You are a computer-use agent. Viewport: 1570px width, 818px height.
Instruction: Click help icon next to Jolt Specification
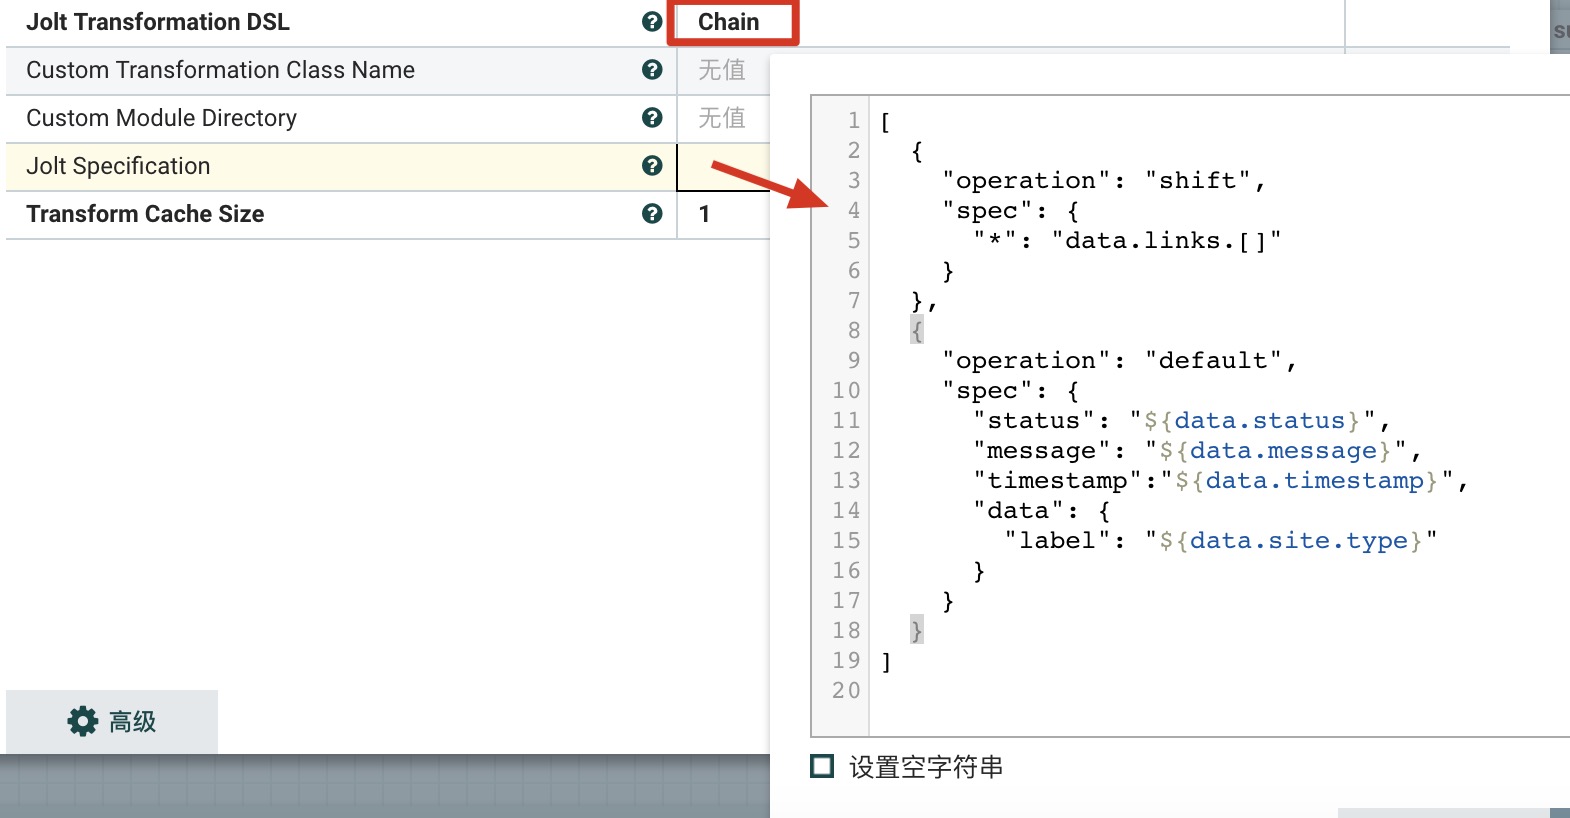click(x=652, y=166)
